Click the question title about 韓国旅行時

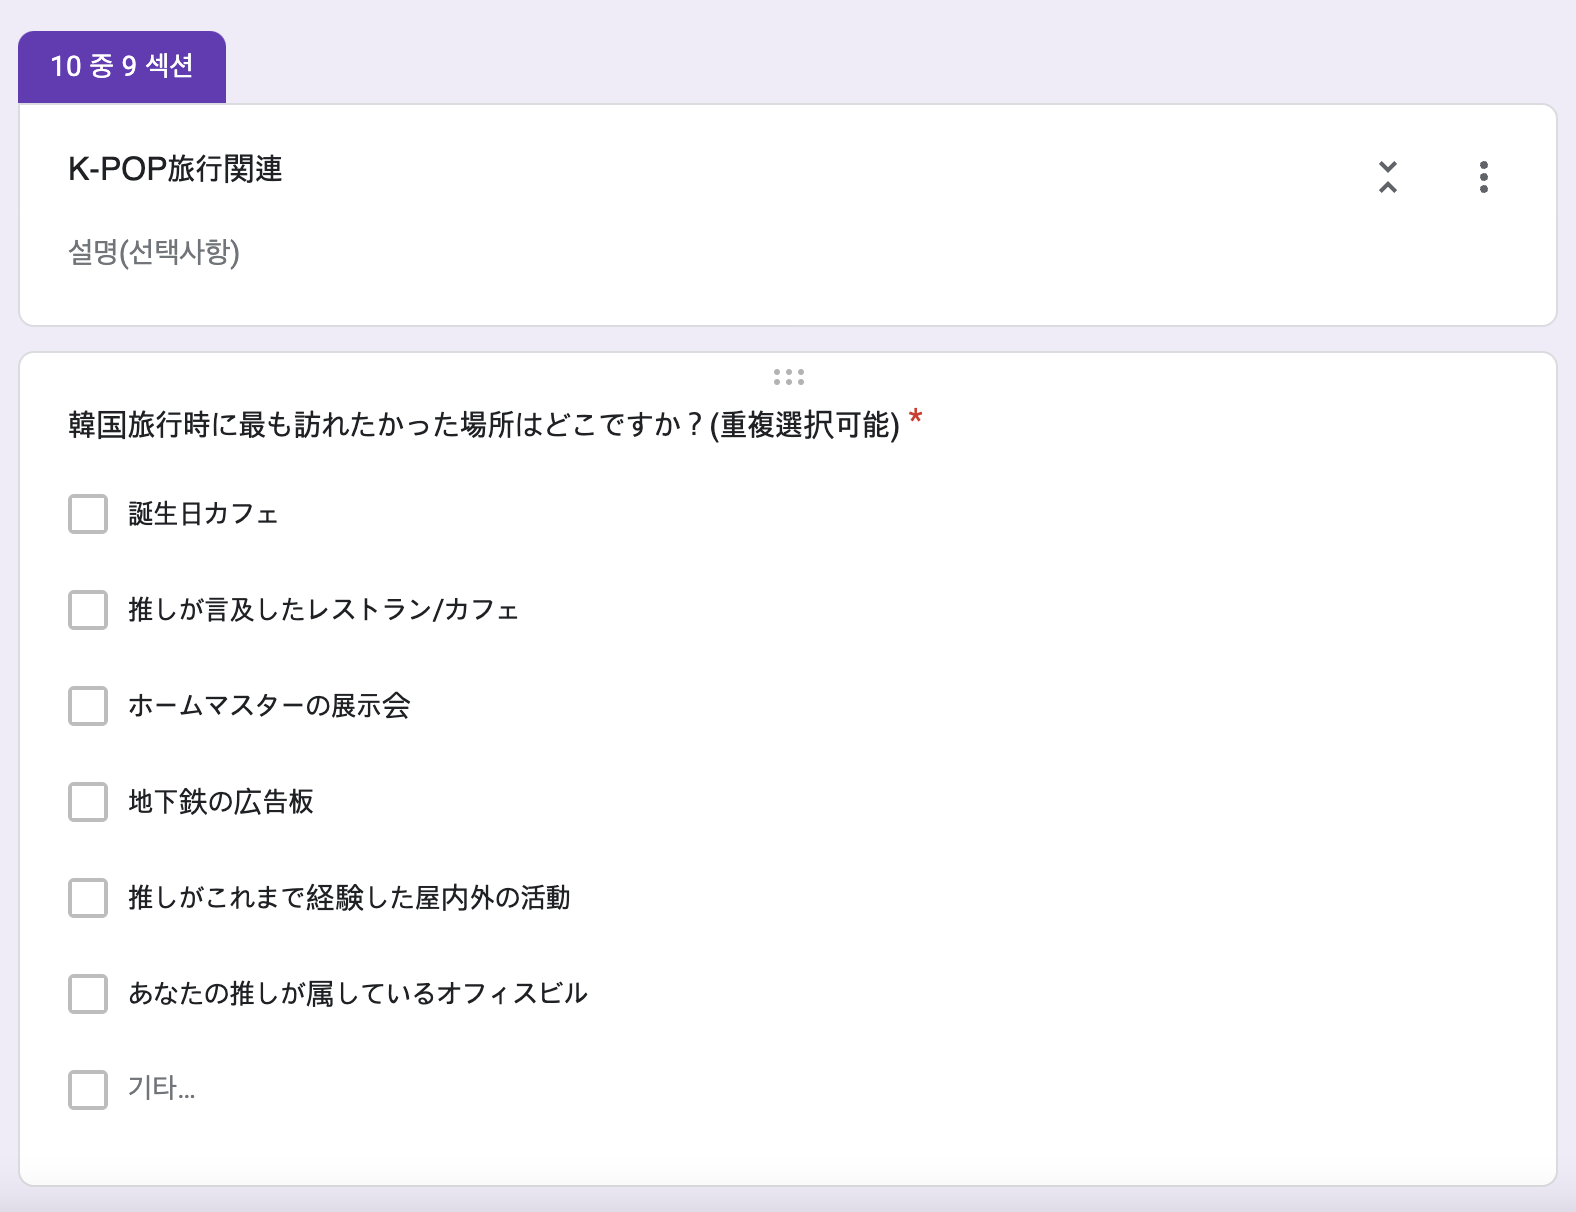coord(484,425)
